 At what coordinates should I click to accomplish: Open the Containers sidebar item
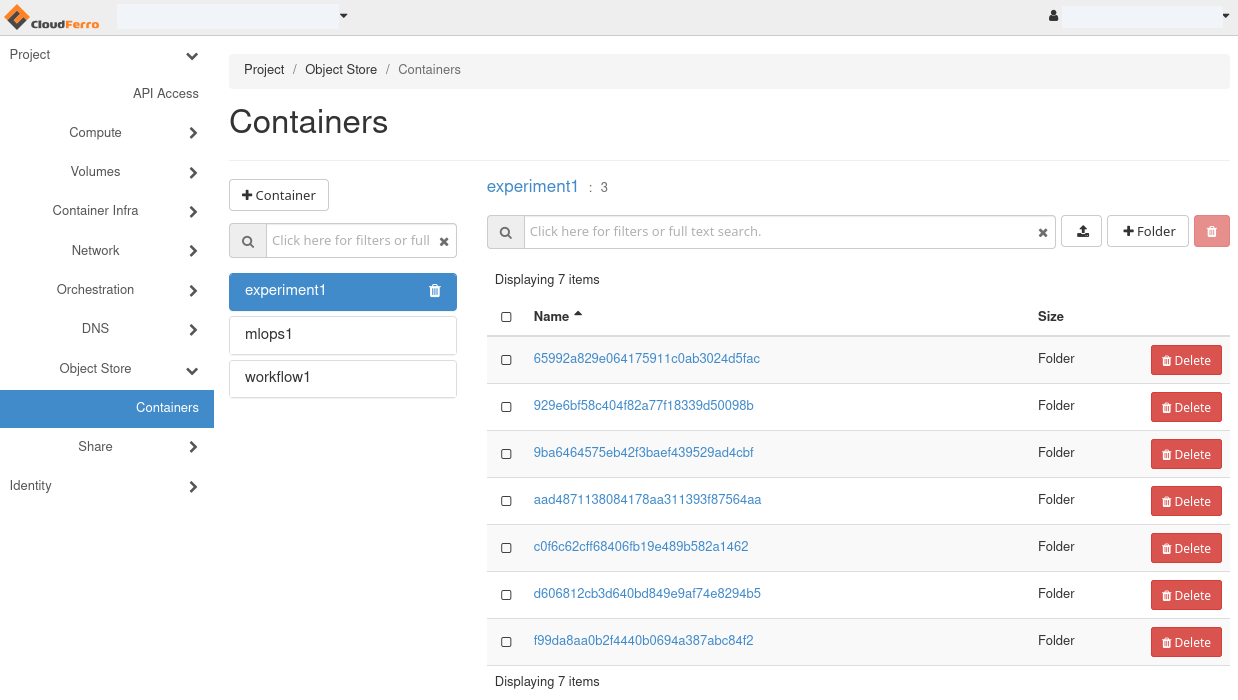click(107, 408)
